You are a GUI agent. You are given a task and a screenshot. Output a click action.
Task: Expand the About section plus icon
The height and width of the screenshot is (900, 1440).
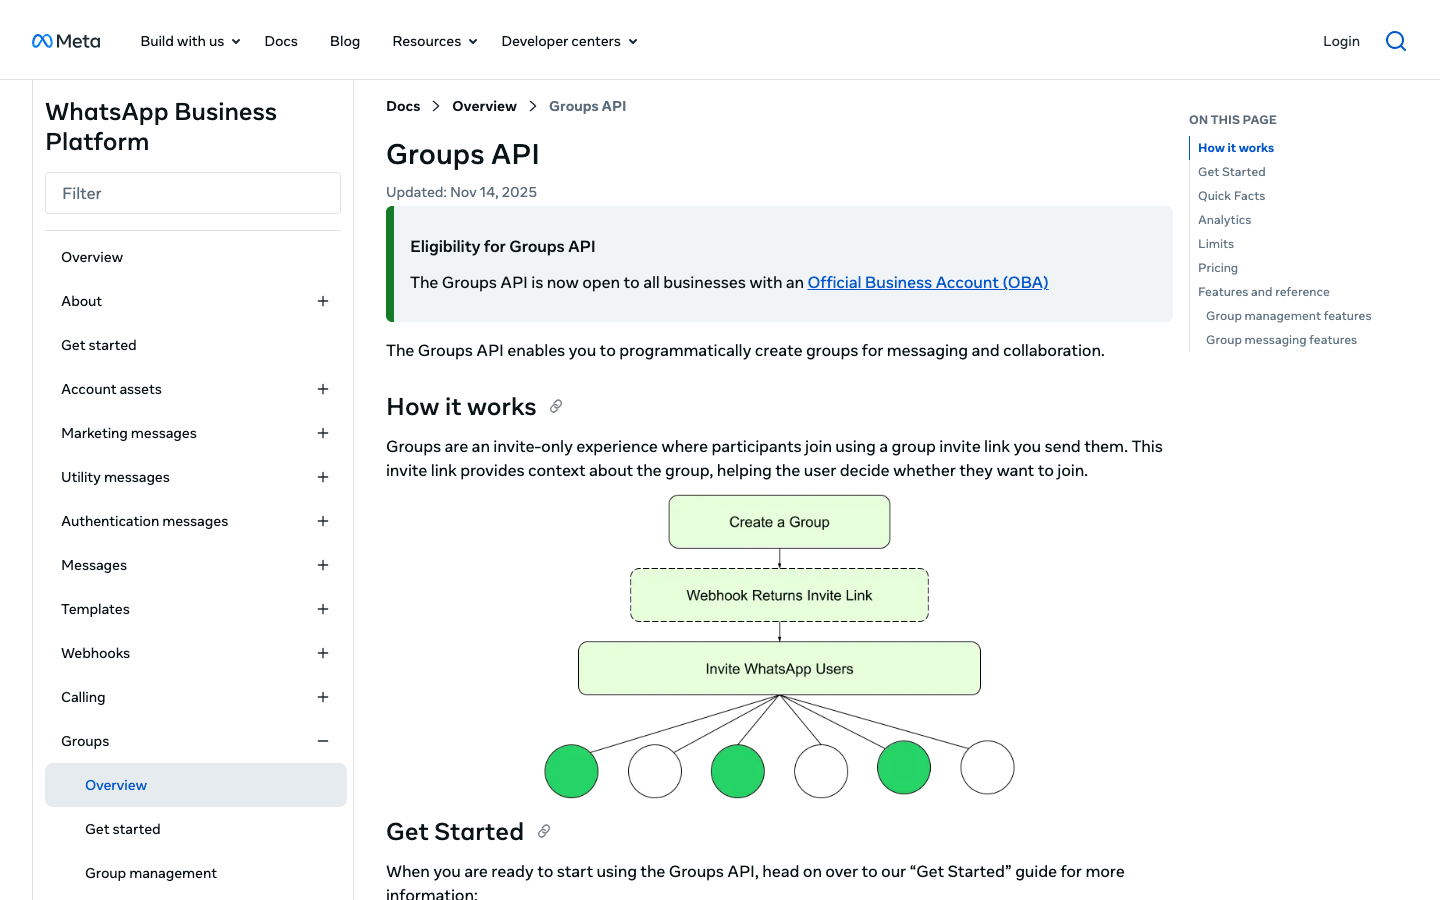323,301
